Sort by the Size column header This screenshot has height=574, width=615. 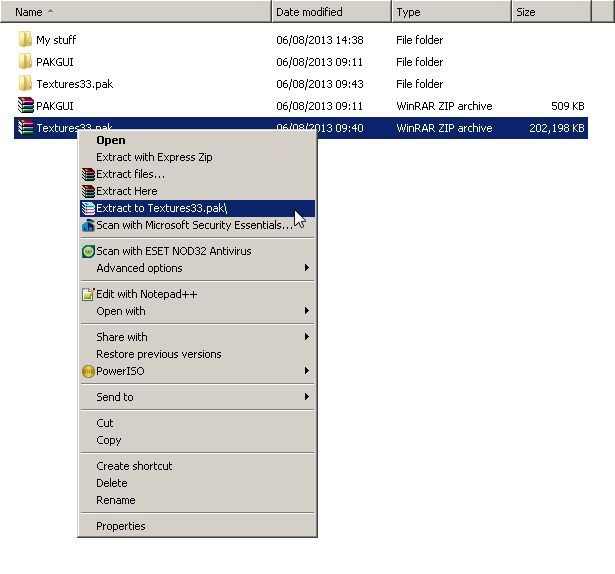pyautogui.click(x=551, y=12)
